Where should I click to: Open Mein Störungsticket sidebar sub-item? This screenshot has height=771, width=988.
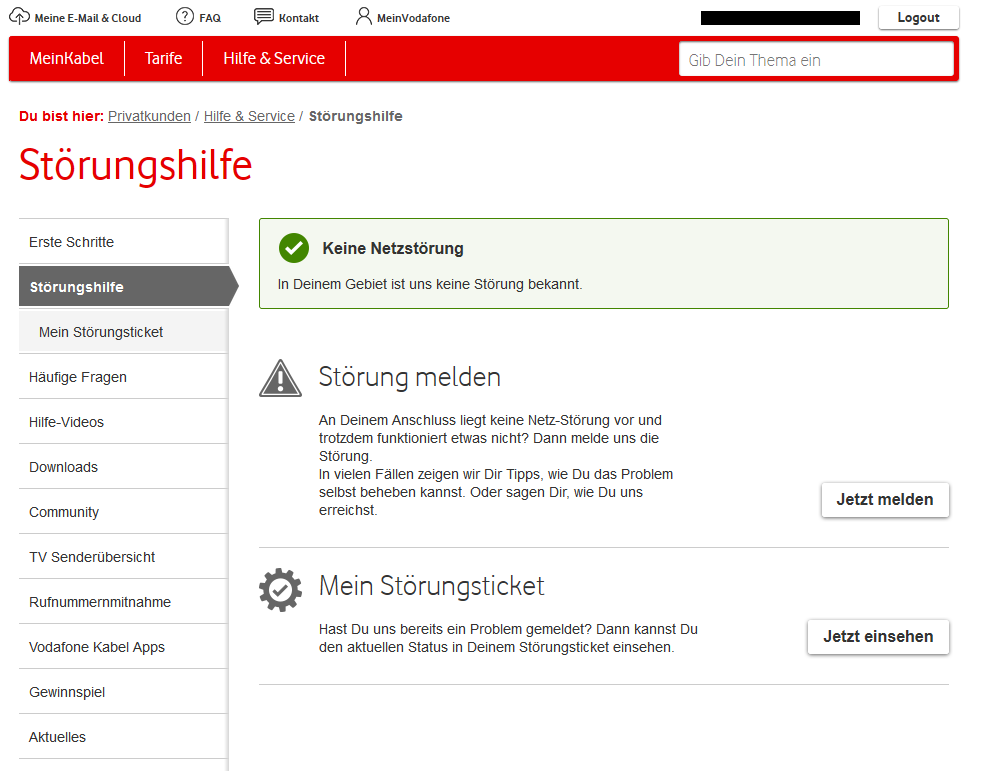[124, 332]
